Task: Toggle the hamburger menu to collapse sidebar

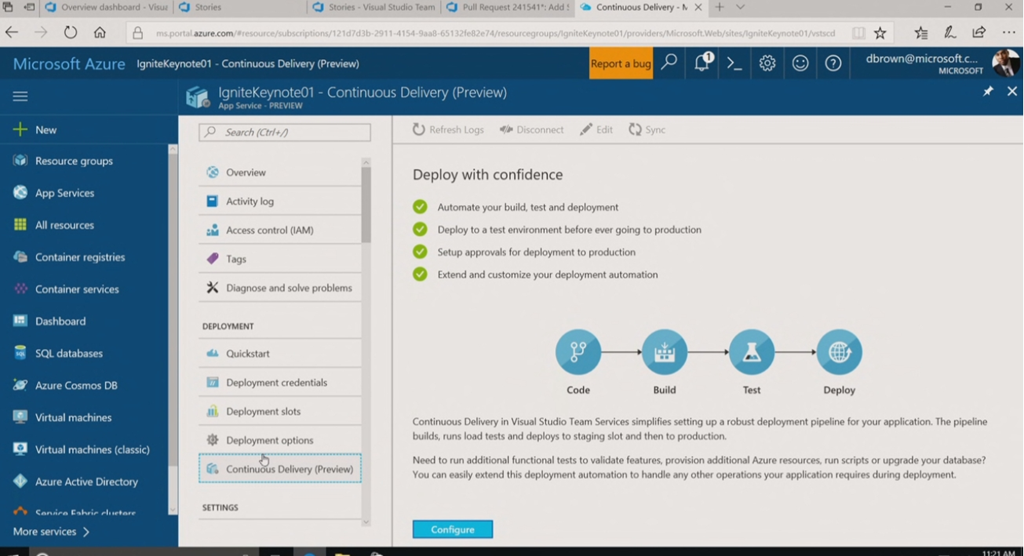Action: point(20,97)
